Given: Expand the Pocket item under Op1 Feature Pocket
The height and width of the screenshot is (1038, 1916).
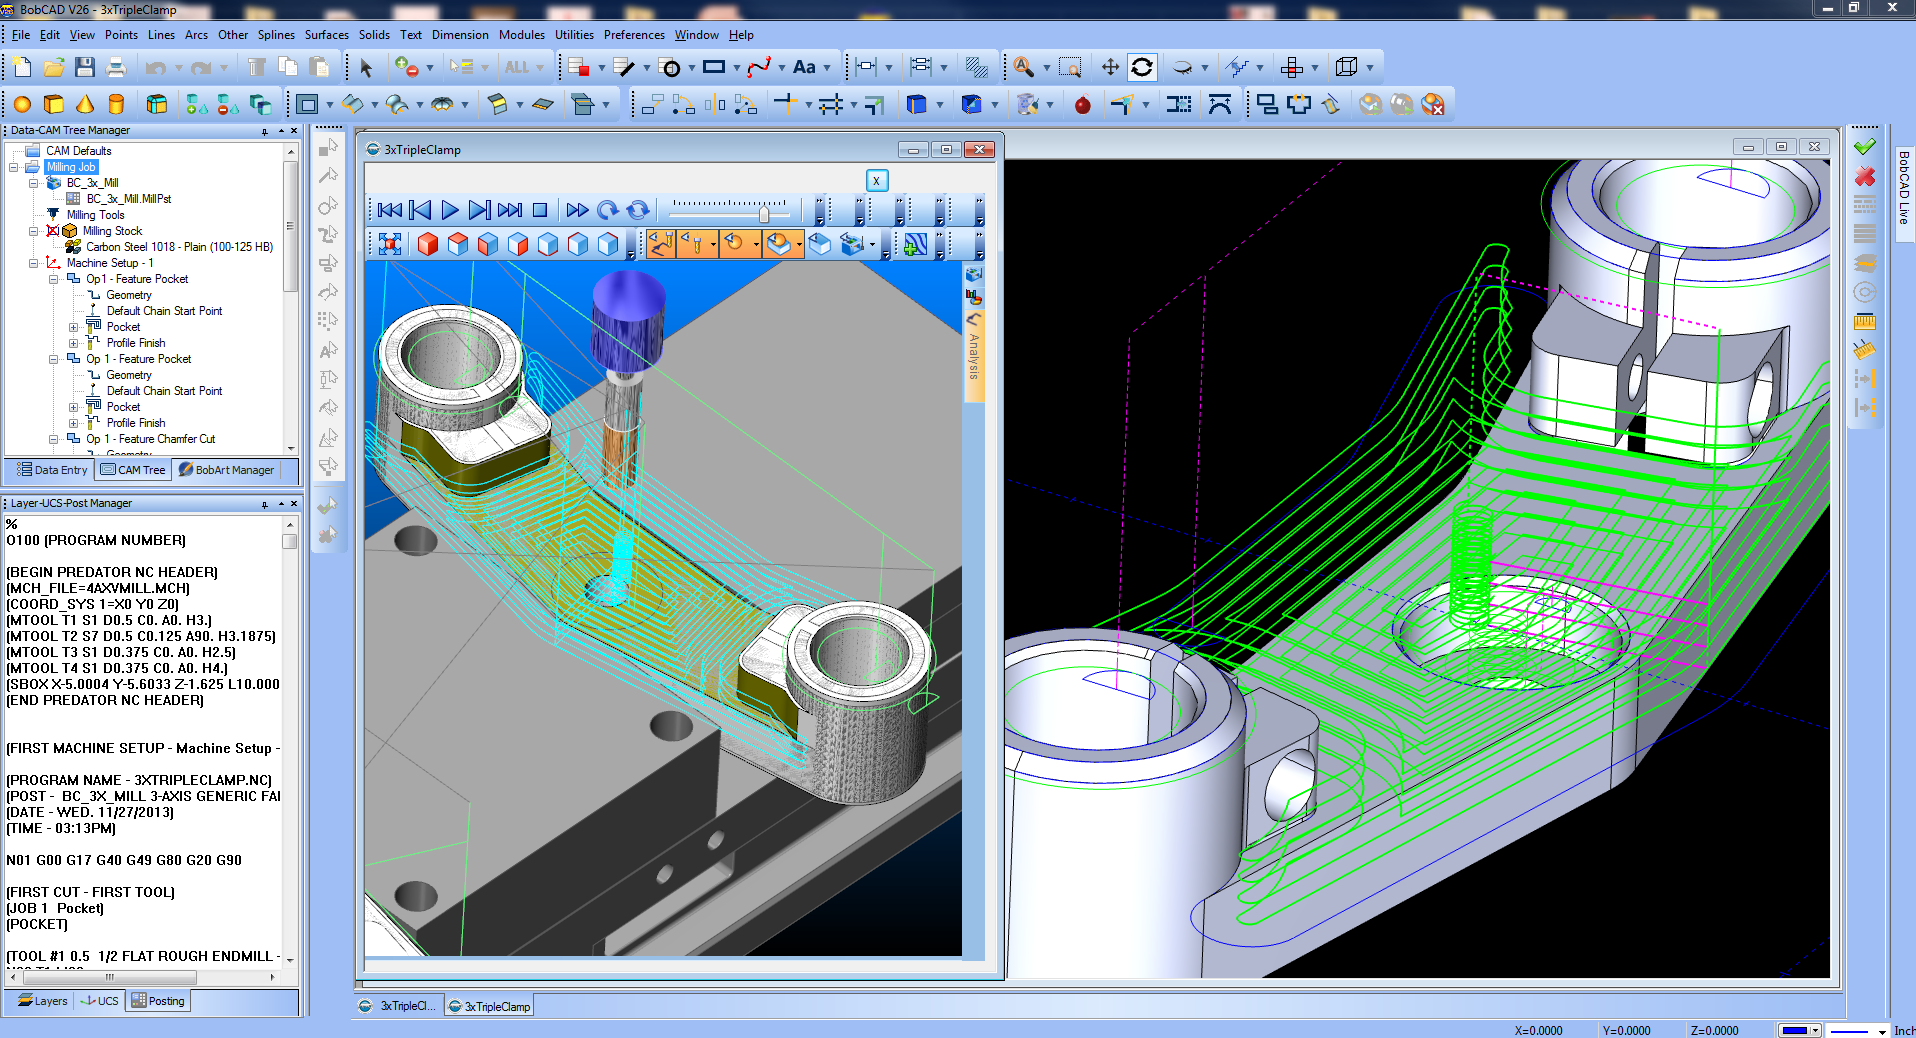Looking at the screenshot, I should (x=72, y=327).
